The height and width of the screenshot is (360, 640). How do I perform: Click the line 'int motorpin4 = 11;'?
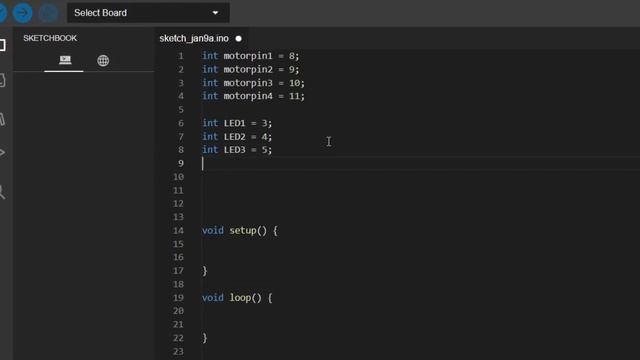tap(253, 96)
